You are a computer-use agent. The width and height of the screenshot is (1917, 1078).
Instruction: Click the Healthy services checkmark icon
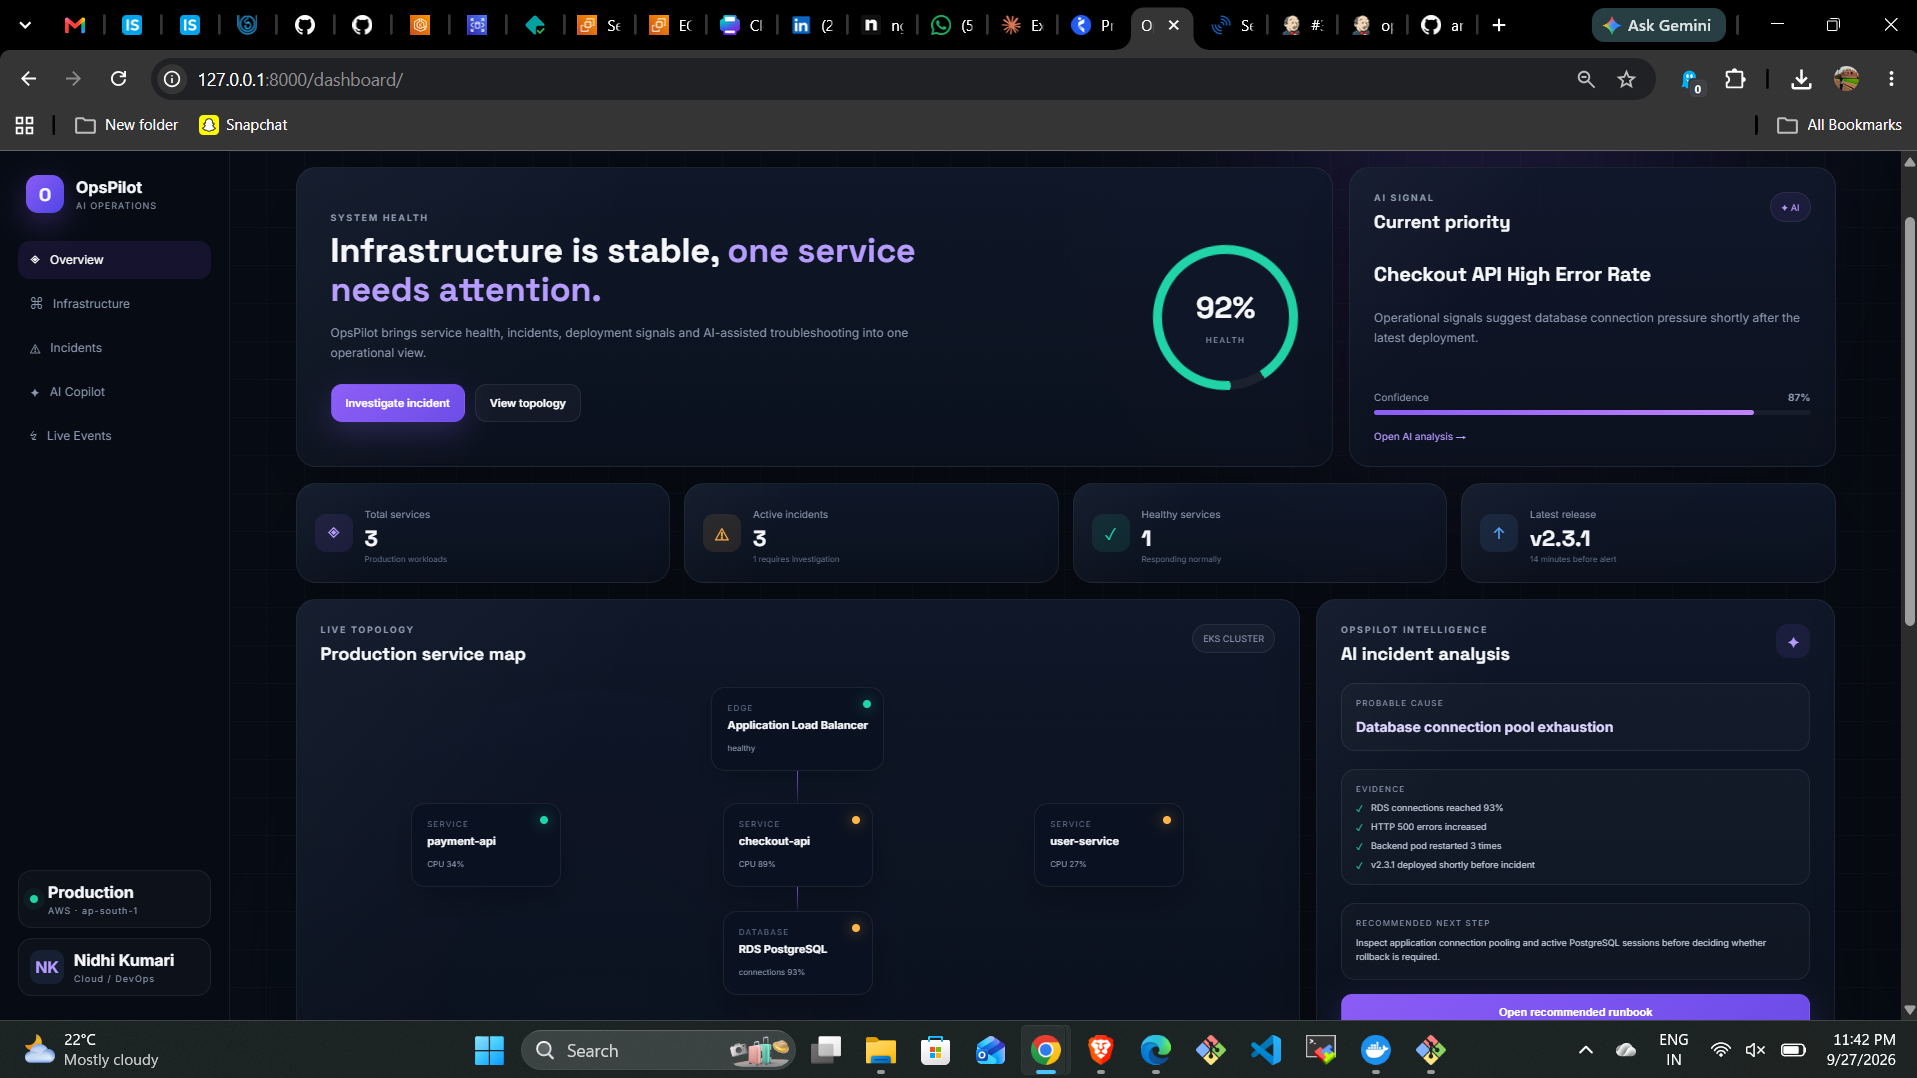[x=1110, y=534]
